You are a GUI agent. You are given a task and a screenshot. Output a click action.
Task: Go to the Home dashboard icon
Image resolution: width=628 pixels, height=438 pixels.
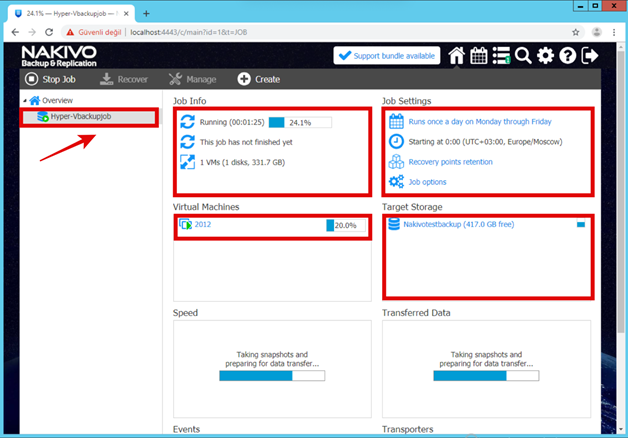coord(456,56)
